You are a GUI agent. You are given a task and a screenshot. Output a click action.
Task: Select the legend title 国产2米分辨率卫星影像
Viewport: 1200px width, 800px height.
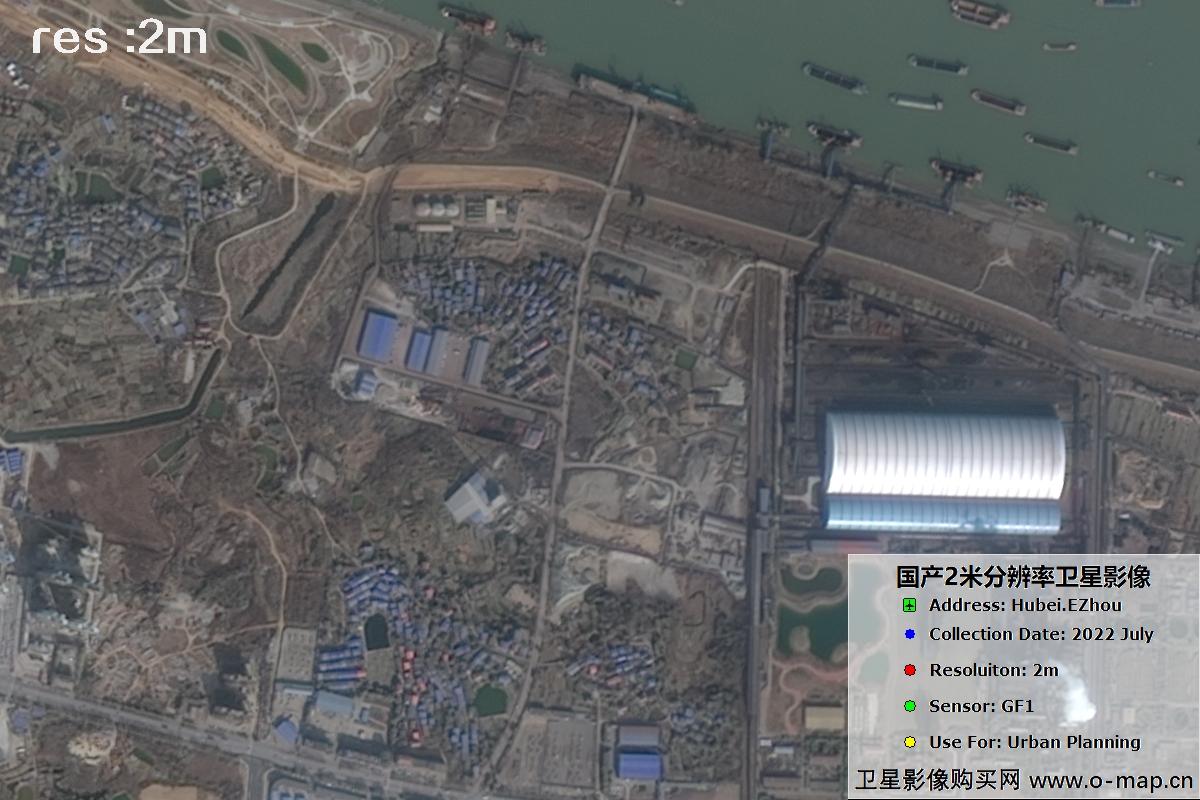point(1023,576)
